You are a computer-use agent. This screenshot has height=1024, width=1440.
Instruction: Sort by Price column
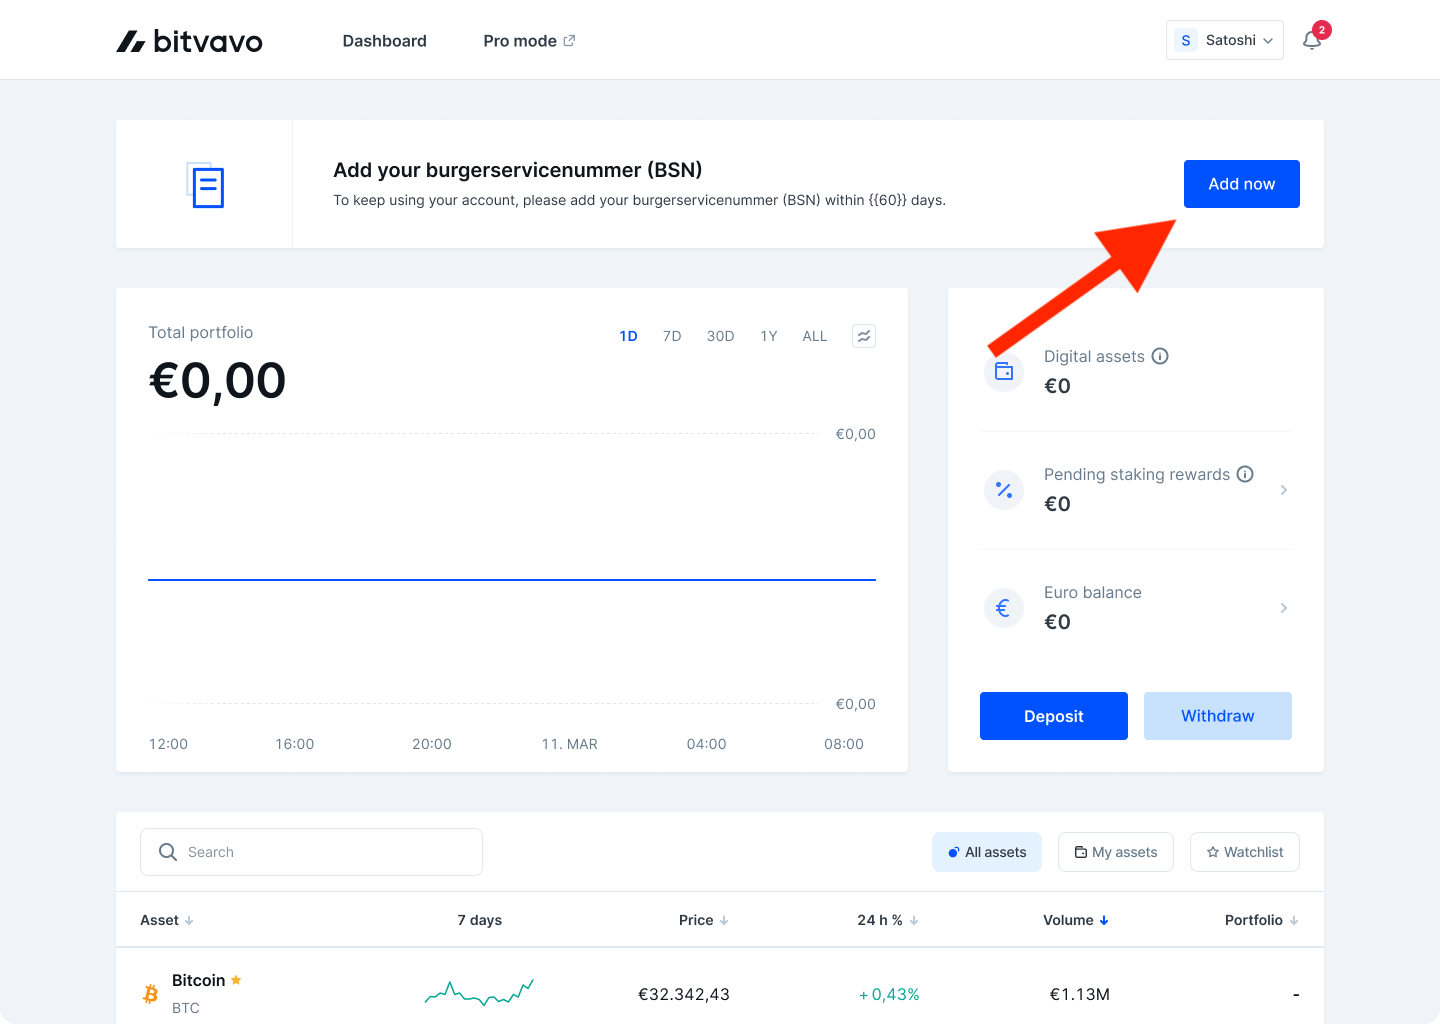[x=704, y=920]
